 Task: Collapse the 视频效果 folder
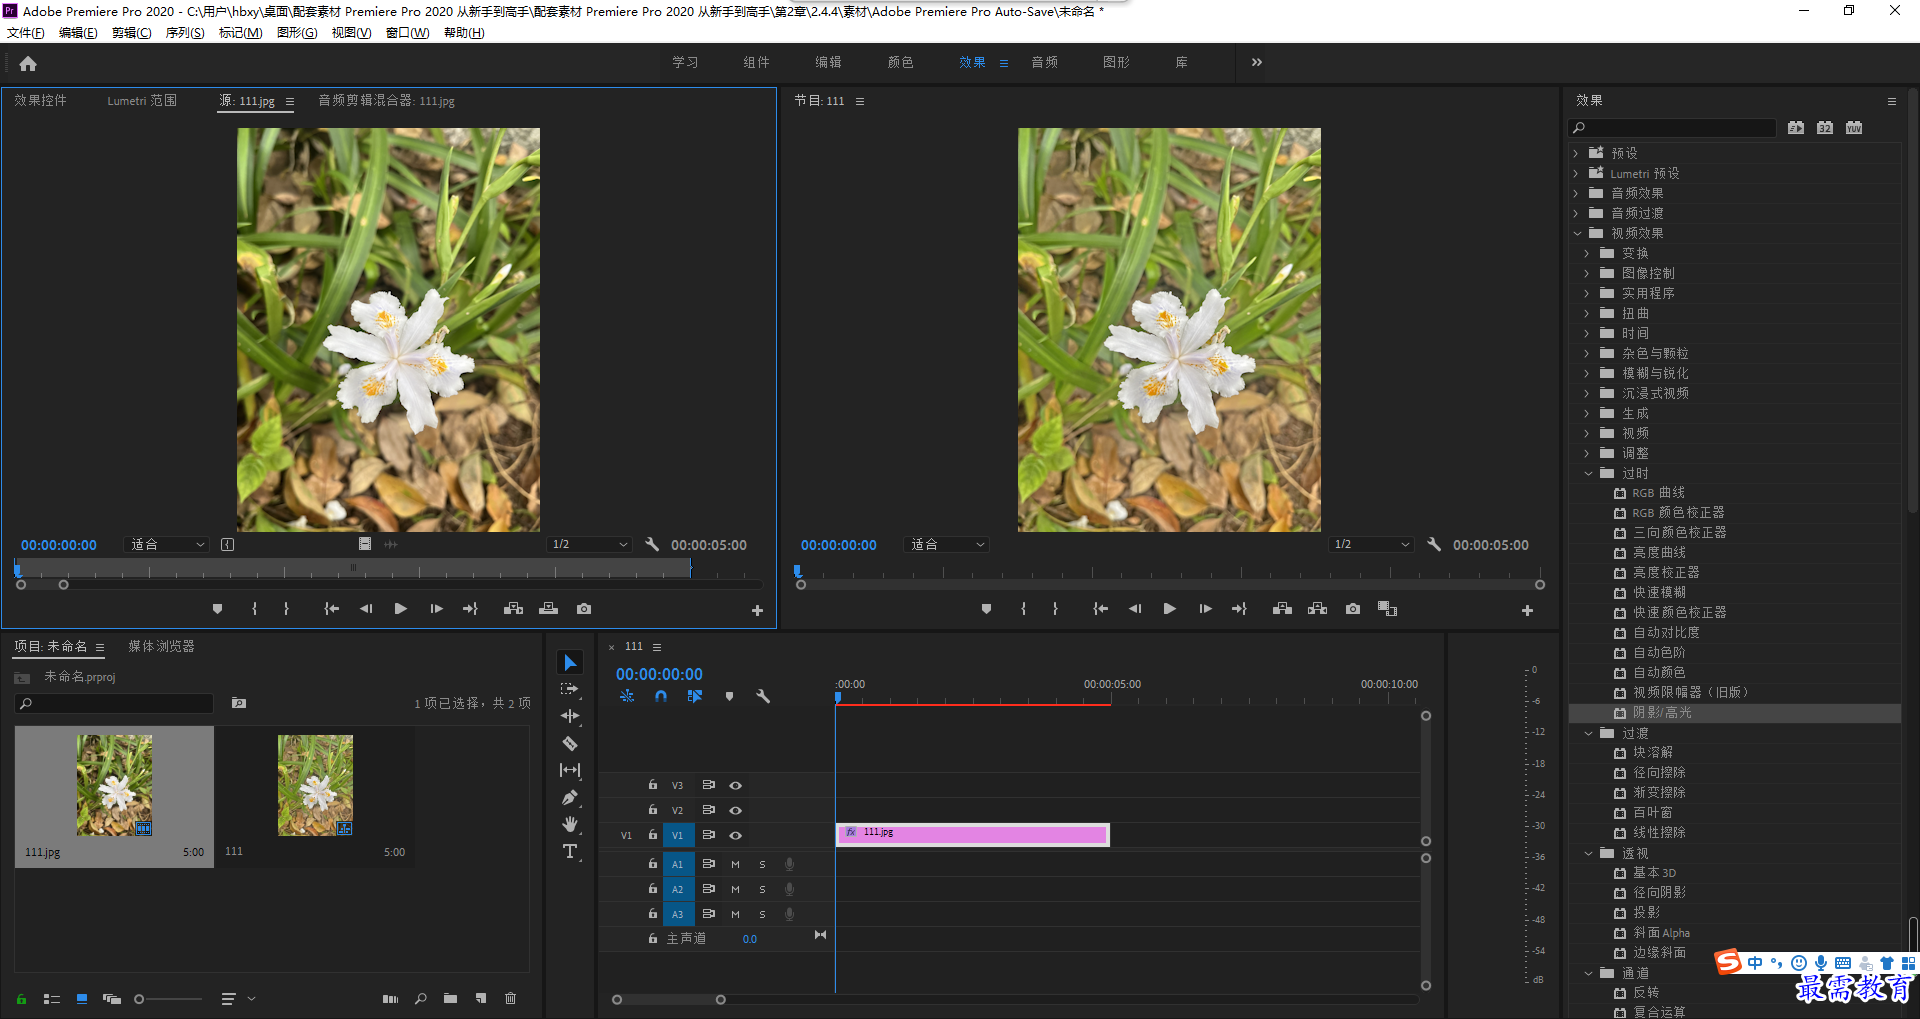[x=1577, y=233]
